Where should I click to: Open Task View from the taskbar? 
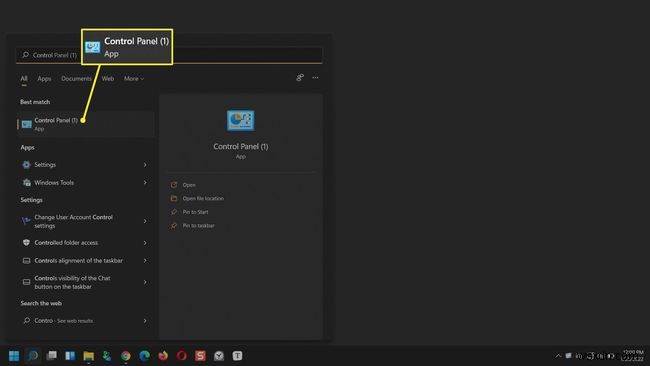[51, 356]
